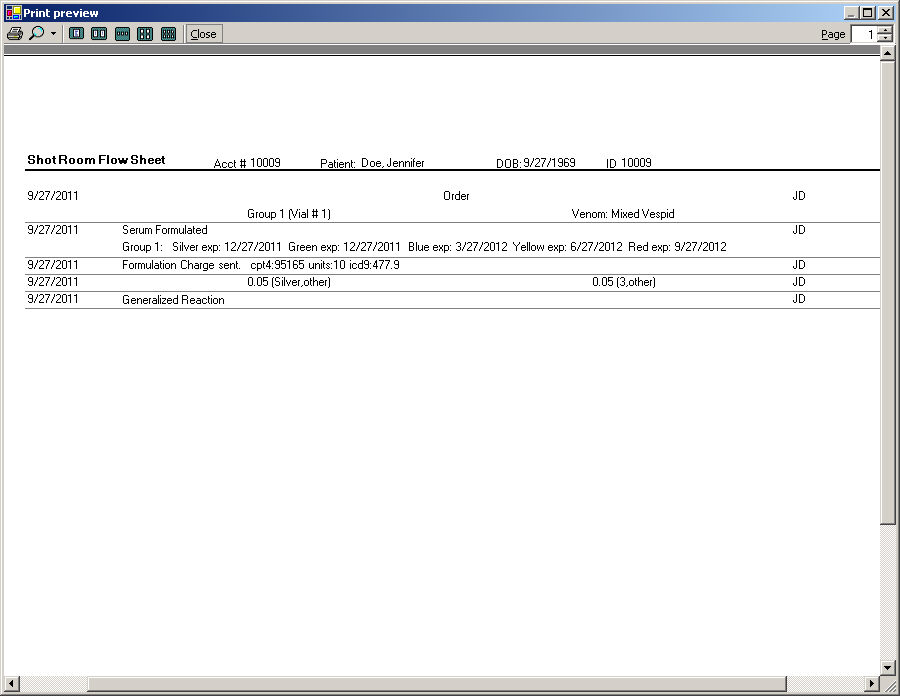Viewport: 900px width, 696px height.
Task: Click the vertical scrollbar up arrow
Action: pos(887,54)
